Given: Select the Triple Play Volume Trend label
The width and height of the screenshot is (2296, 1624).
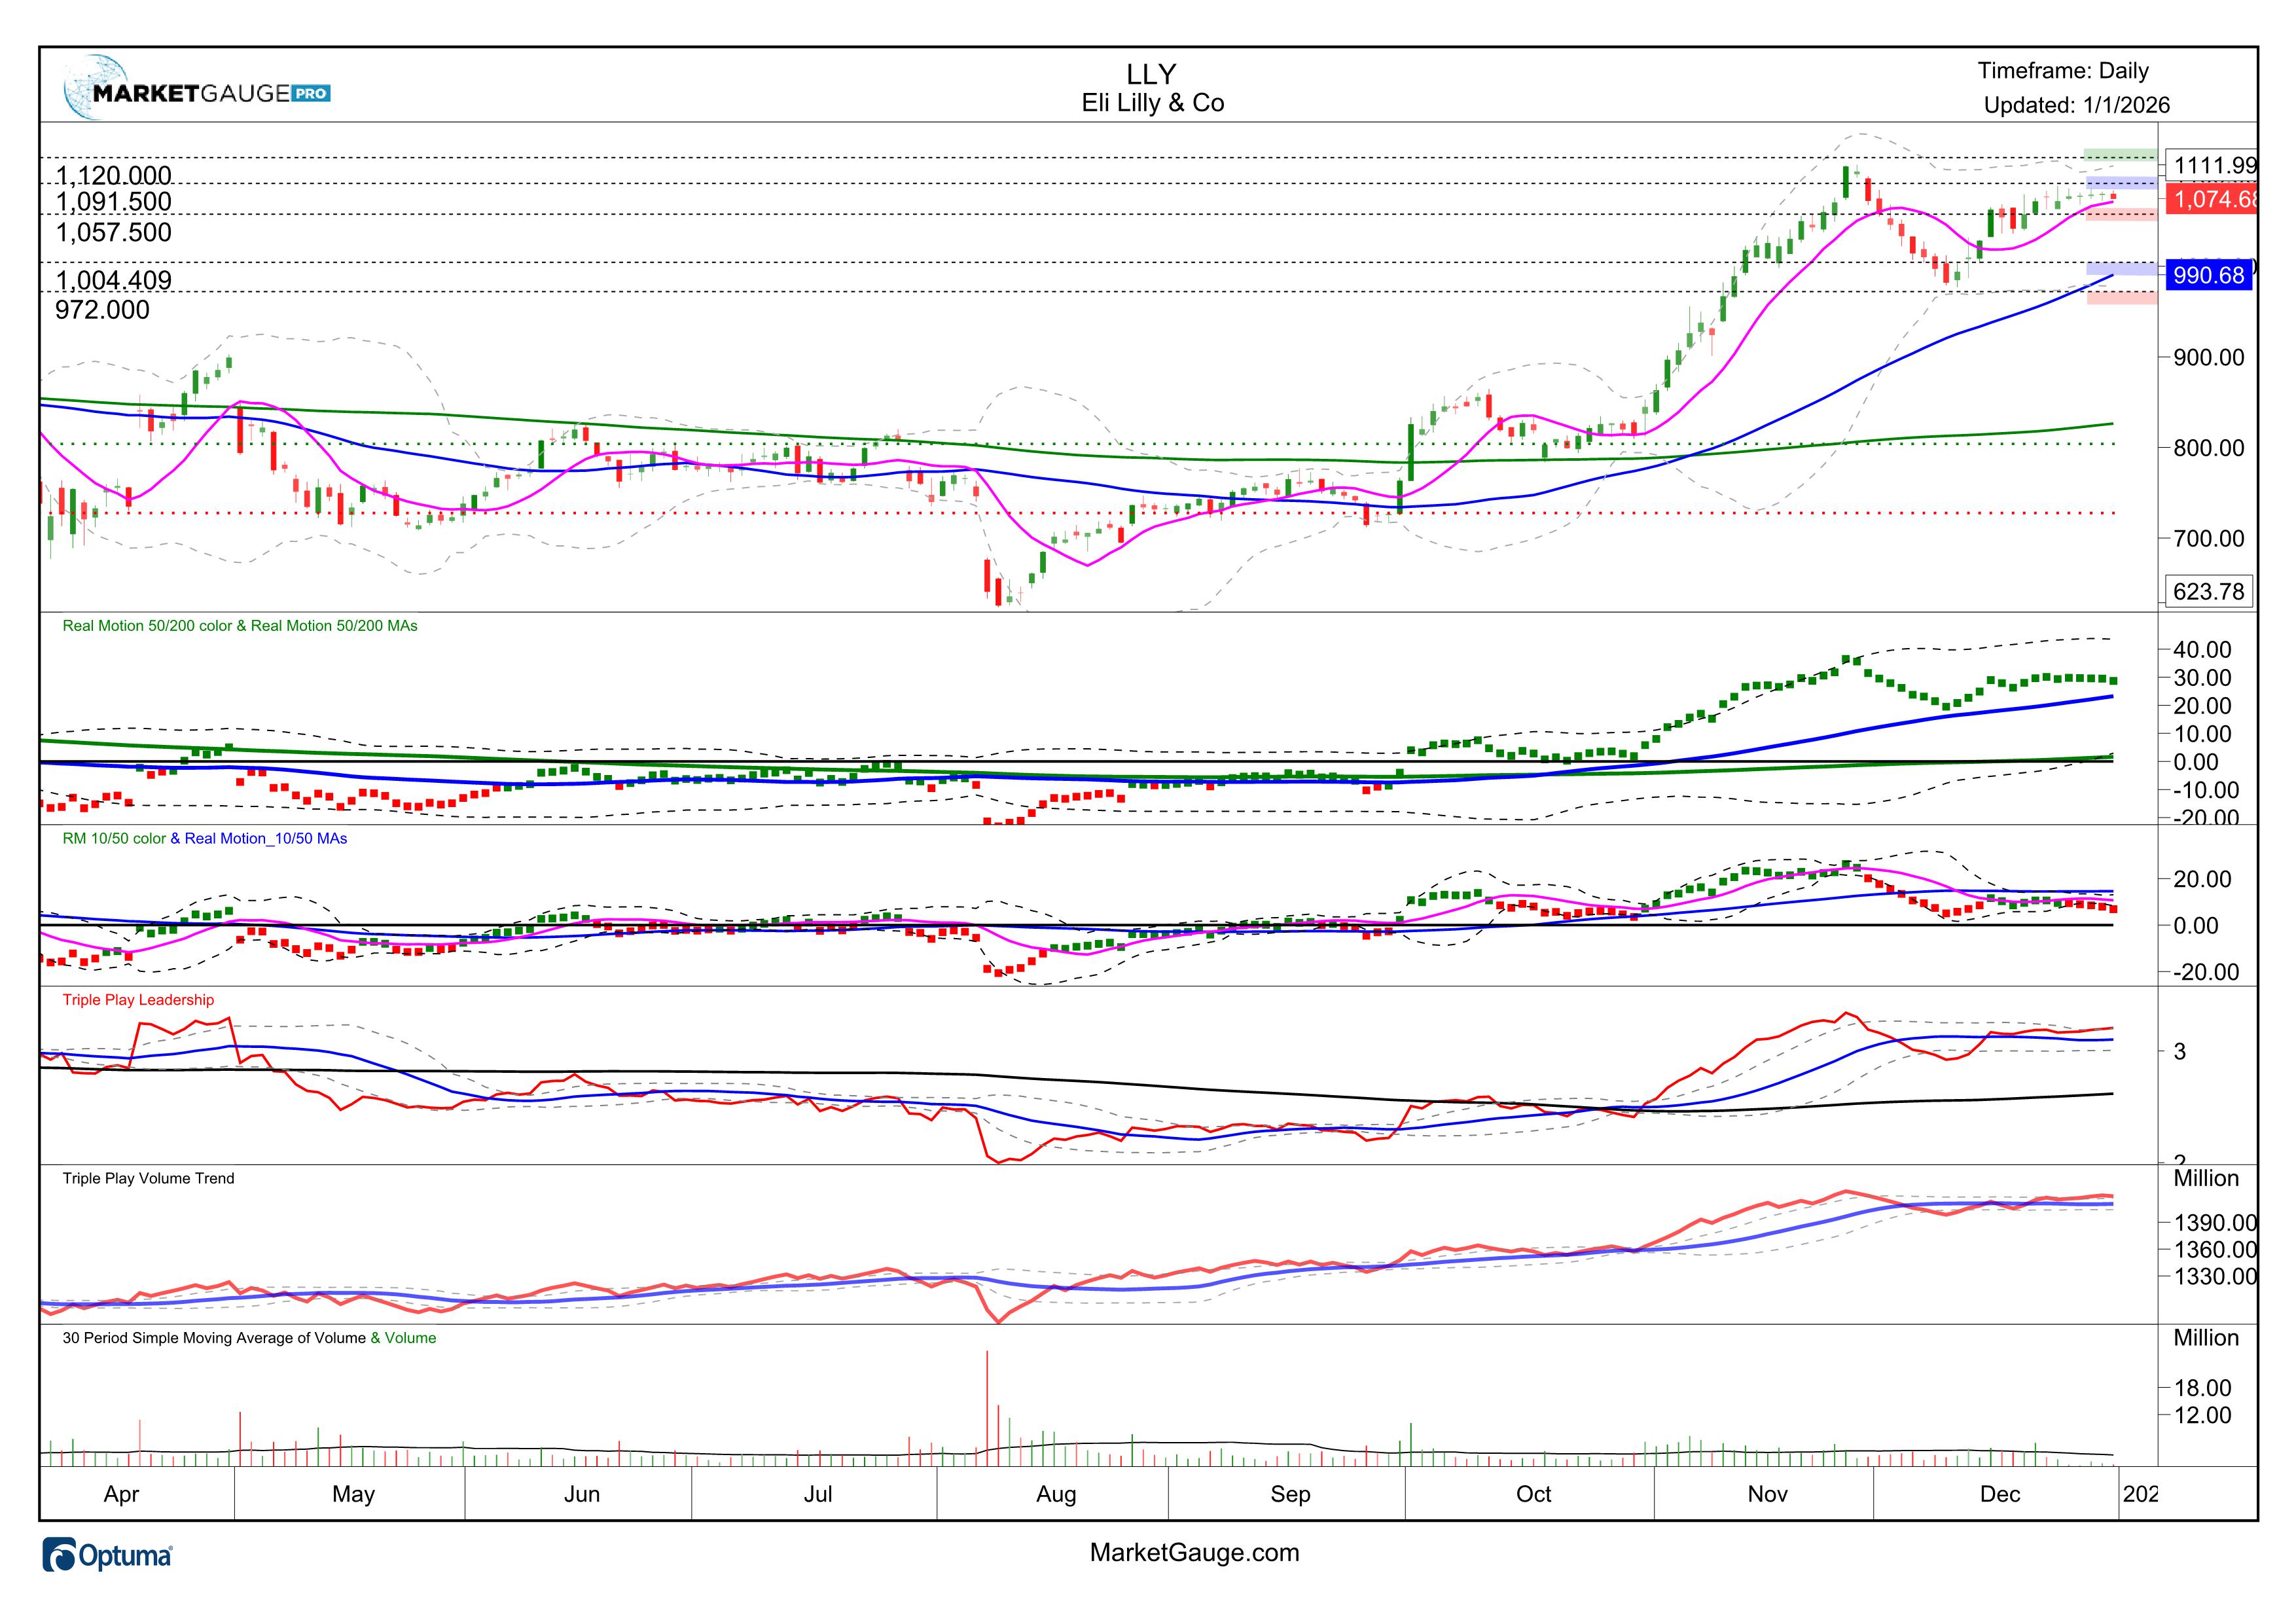Looking at the screenshot, I should coord(148,1178).
